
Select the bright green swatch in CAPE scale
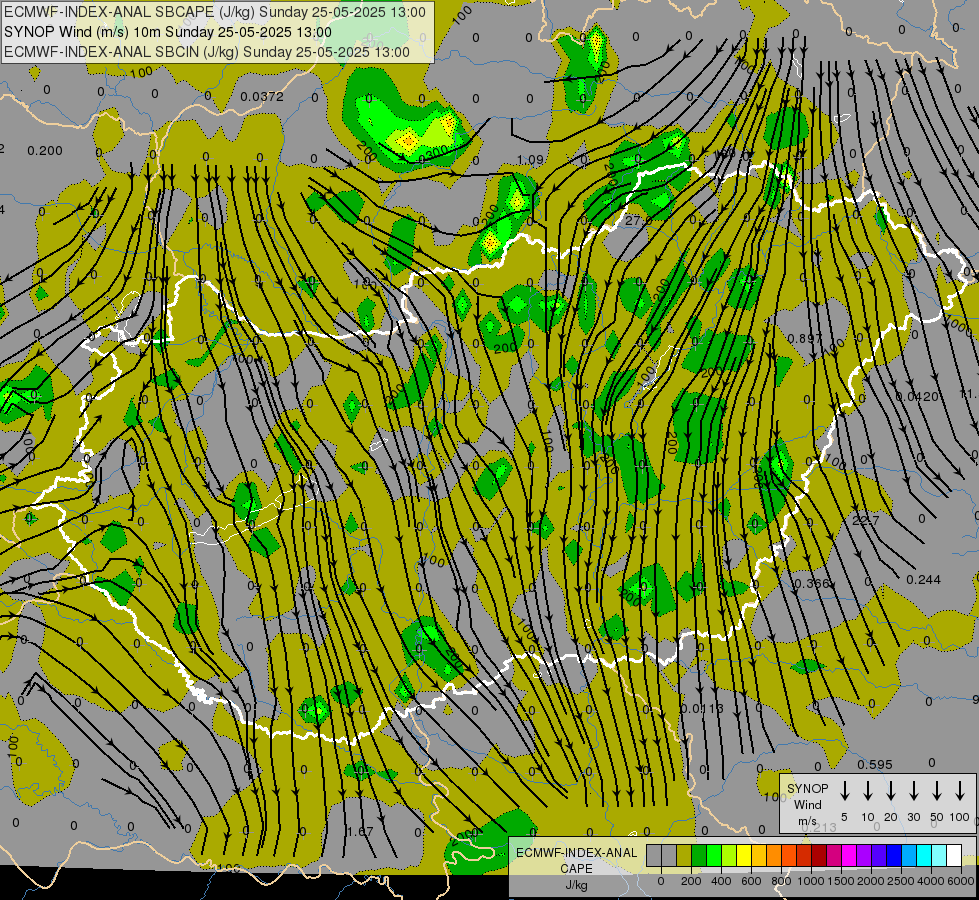pyautogui.click(x=714, y=855)
